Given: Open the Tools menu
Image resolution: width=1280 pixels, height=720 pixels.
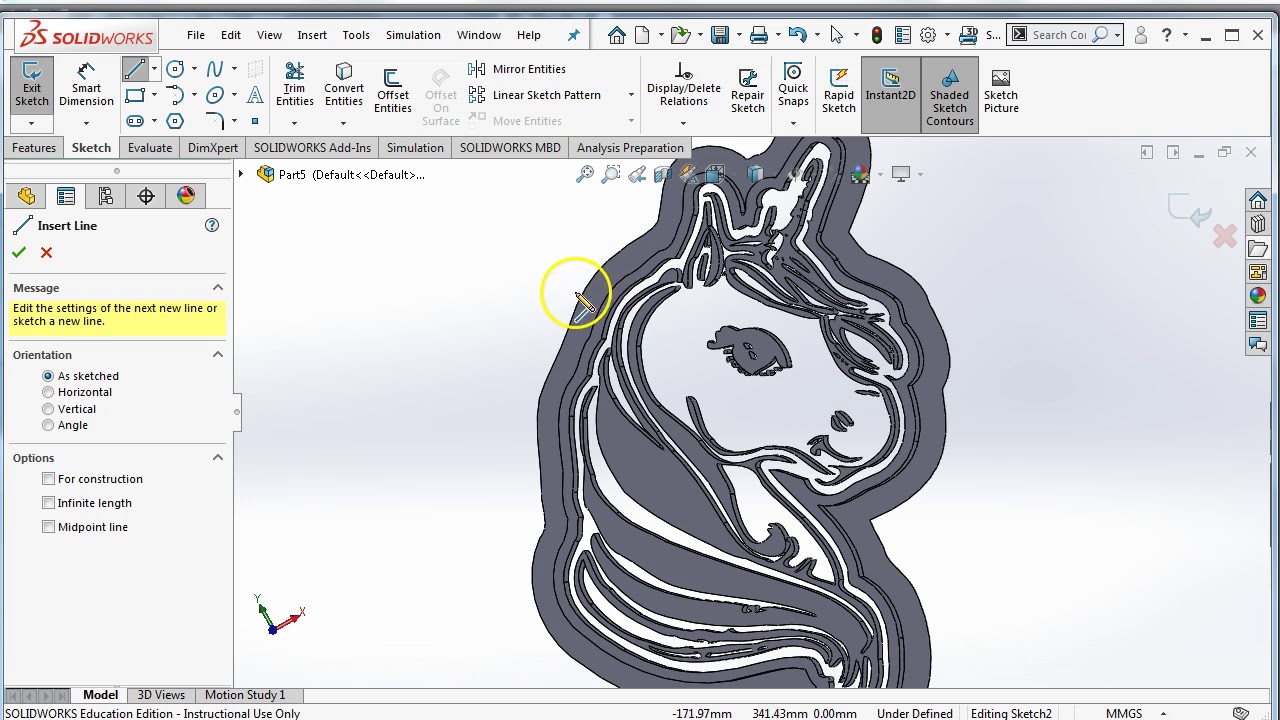Looking at the screenshot, I should pyautogui.click(x=356, y=35).
